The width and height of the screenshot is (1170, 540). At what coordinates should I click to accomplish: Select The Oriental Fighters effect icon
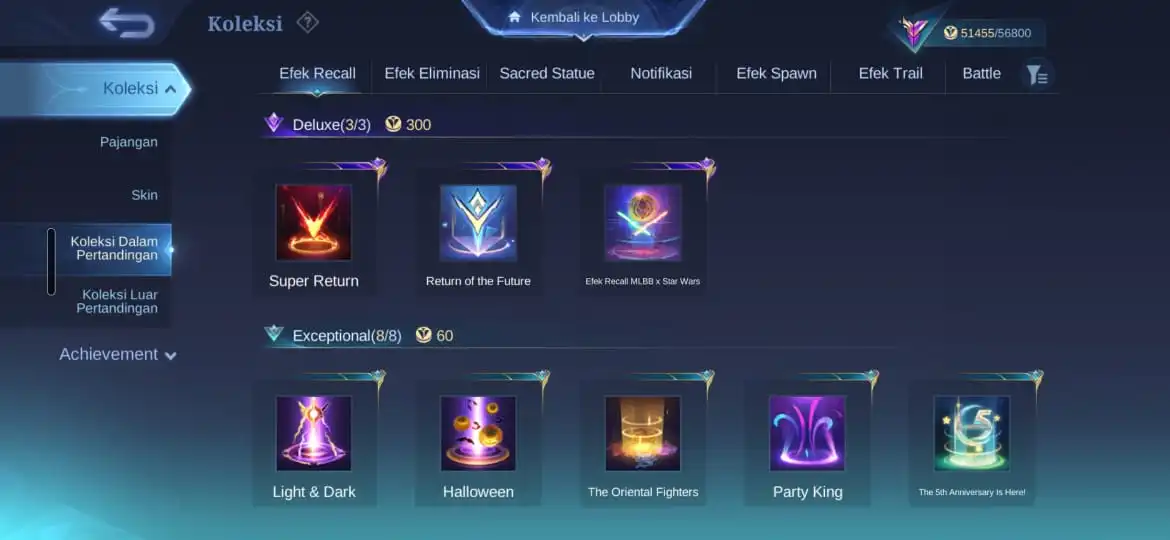pos(642,433)
